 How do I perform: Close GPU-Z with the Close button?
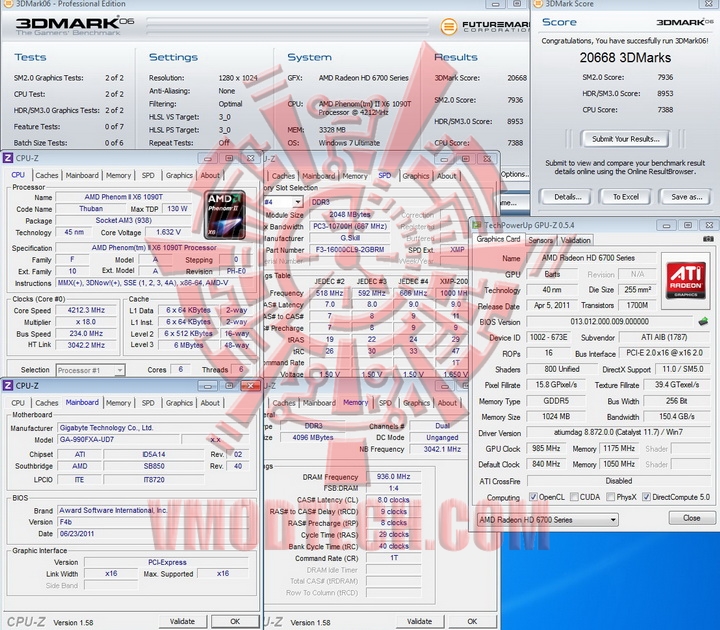pos(692,518)
